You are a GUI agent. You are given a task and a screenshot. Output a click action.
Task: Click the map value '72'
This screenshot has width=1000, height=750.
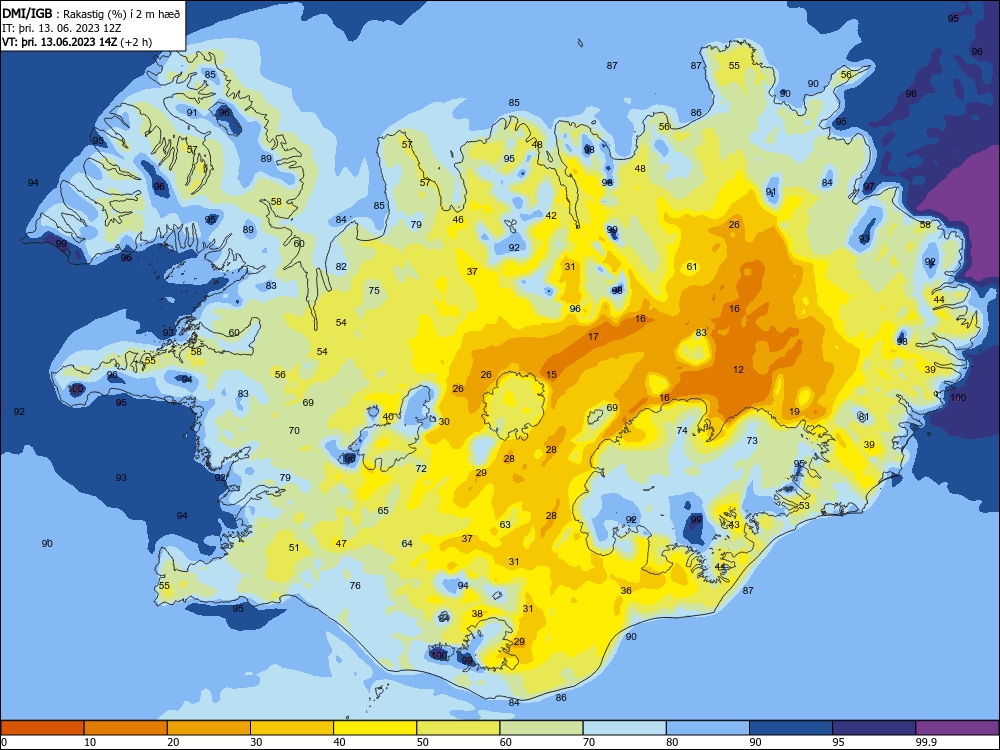(x=421, y=468)
